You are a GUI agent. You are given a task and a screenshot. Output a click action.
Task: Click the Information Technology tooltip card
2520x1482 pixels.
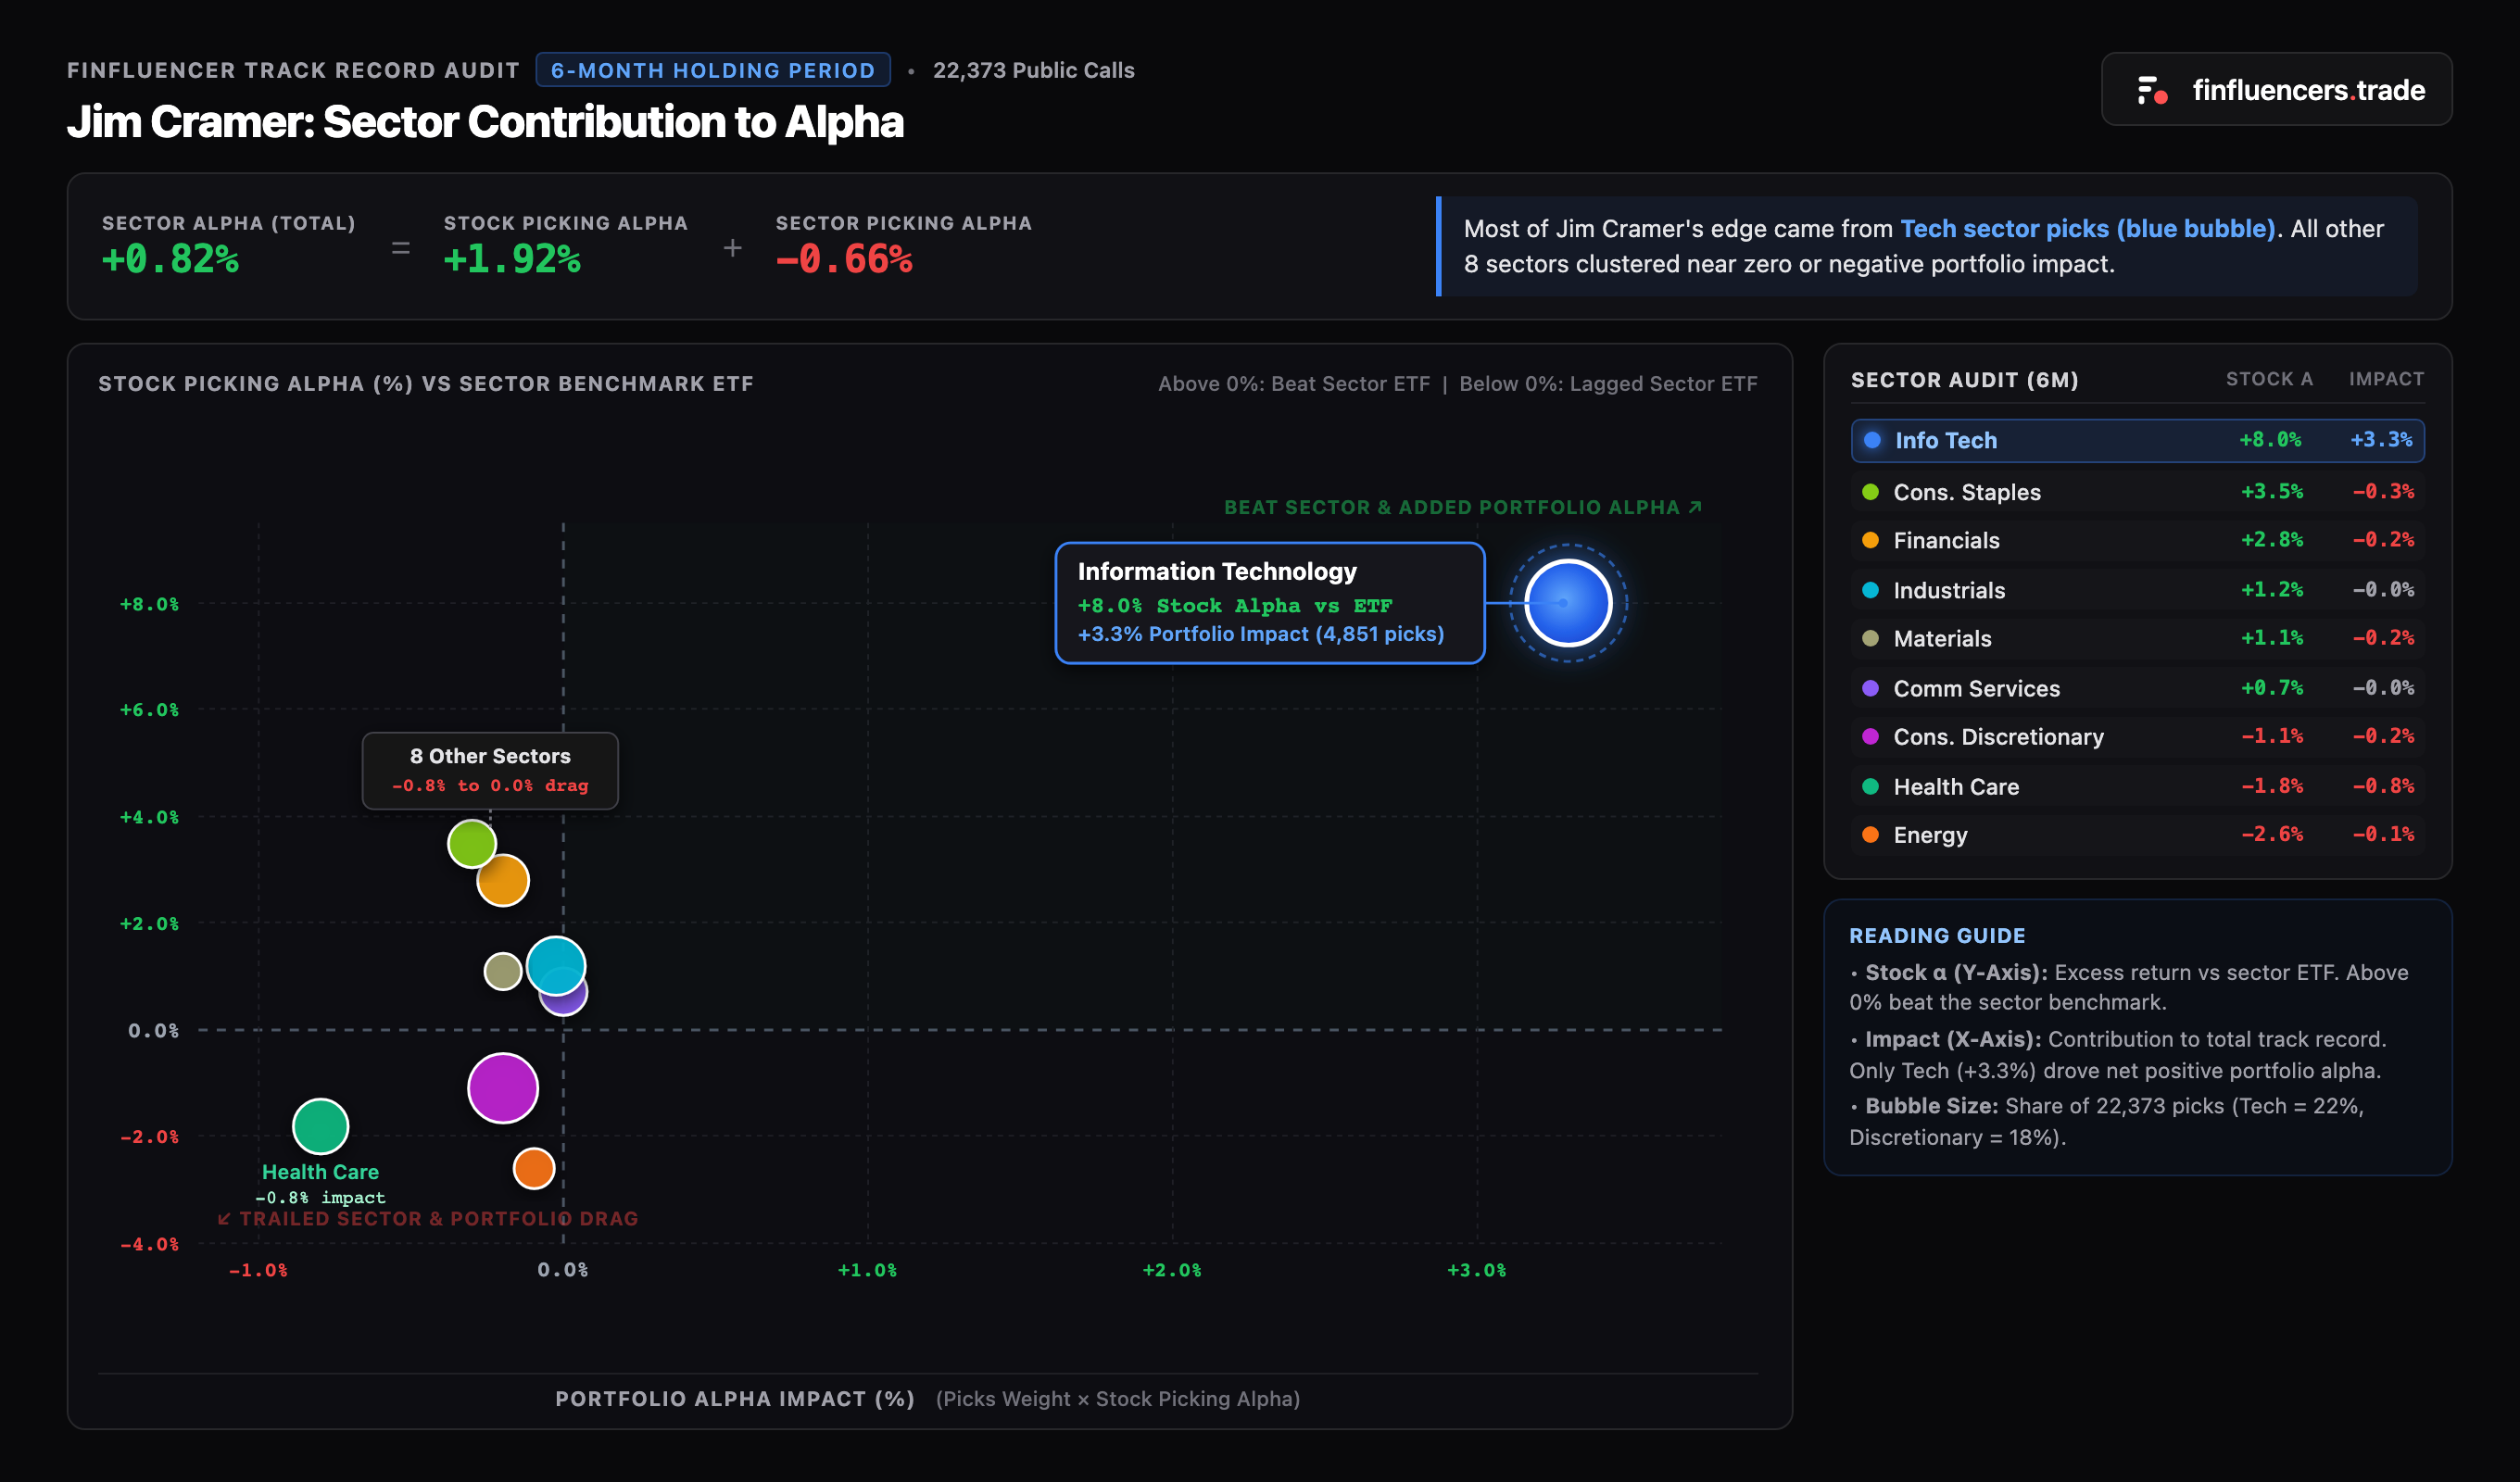coord(1269,603)
